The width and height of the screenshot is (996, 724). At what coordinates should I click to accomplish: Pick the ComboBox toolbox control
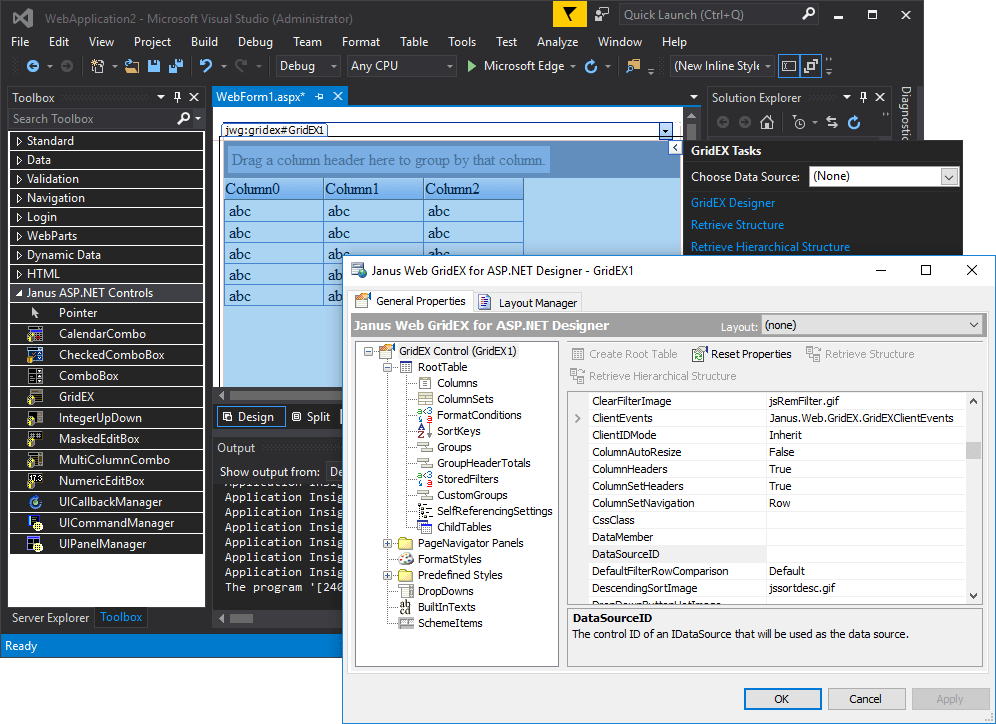coord(106,376)
